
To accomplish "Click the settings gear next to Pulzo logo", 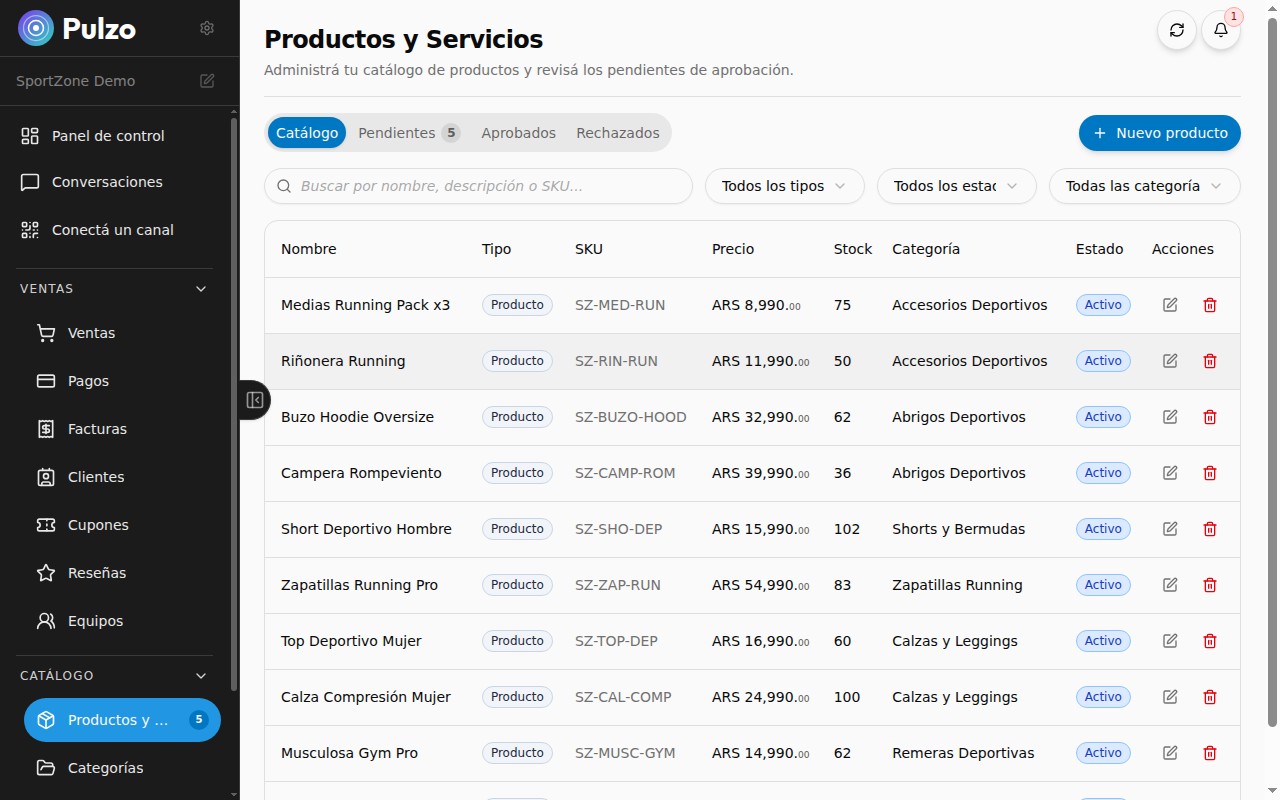I will click(207, 28).
